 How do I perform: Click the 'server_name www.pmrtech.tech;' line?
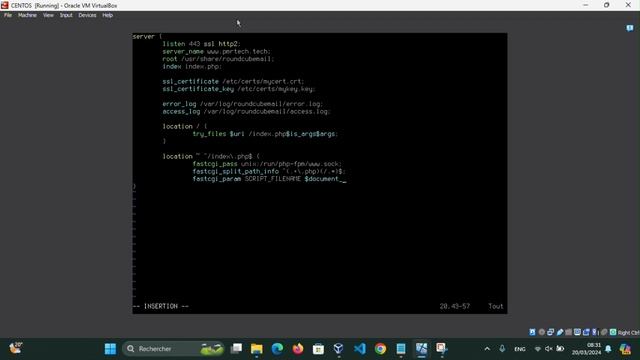point(216,51)
